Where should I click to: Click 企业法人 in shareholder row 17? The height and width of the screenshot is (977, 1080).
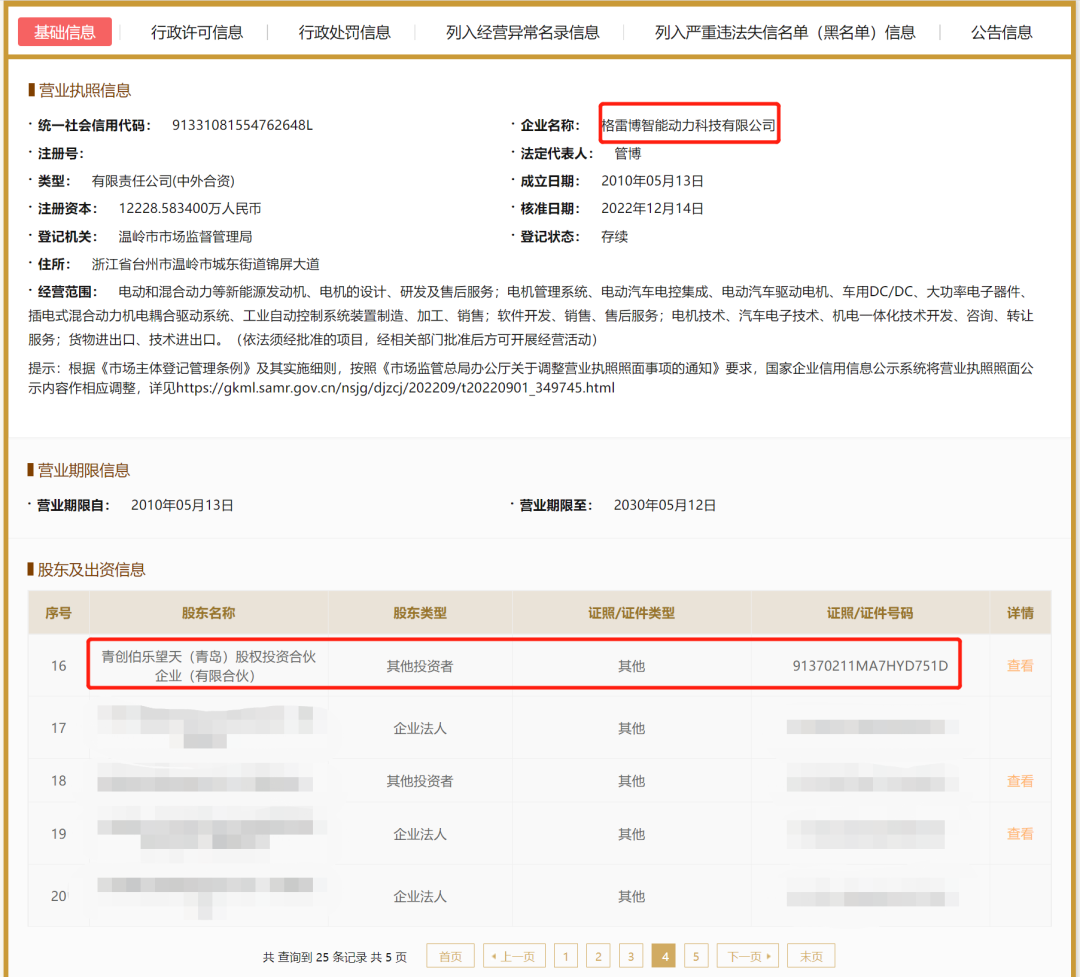tap(419, 728)
